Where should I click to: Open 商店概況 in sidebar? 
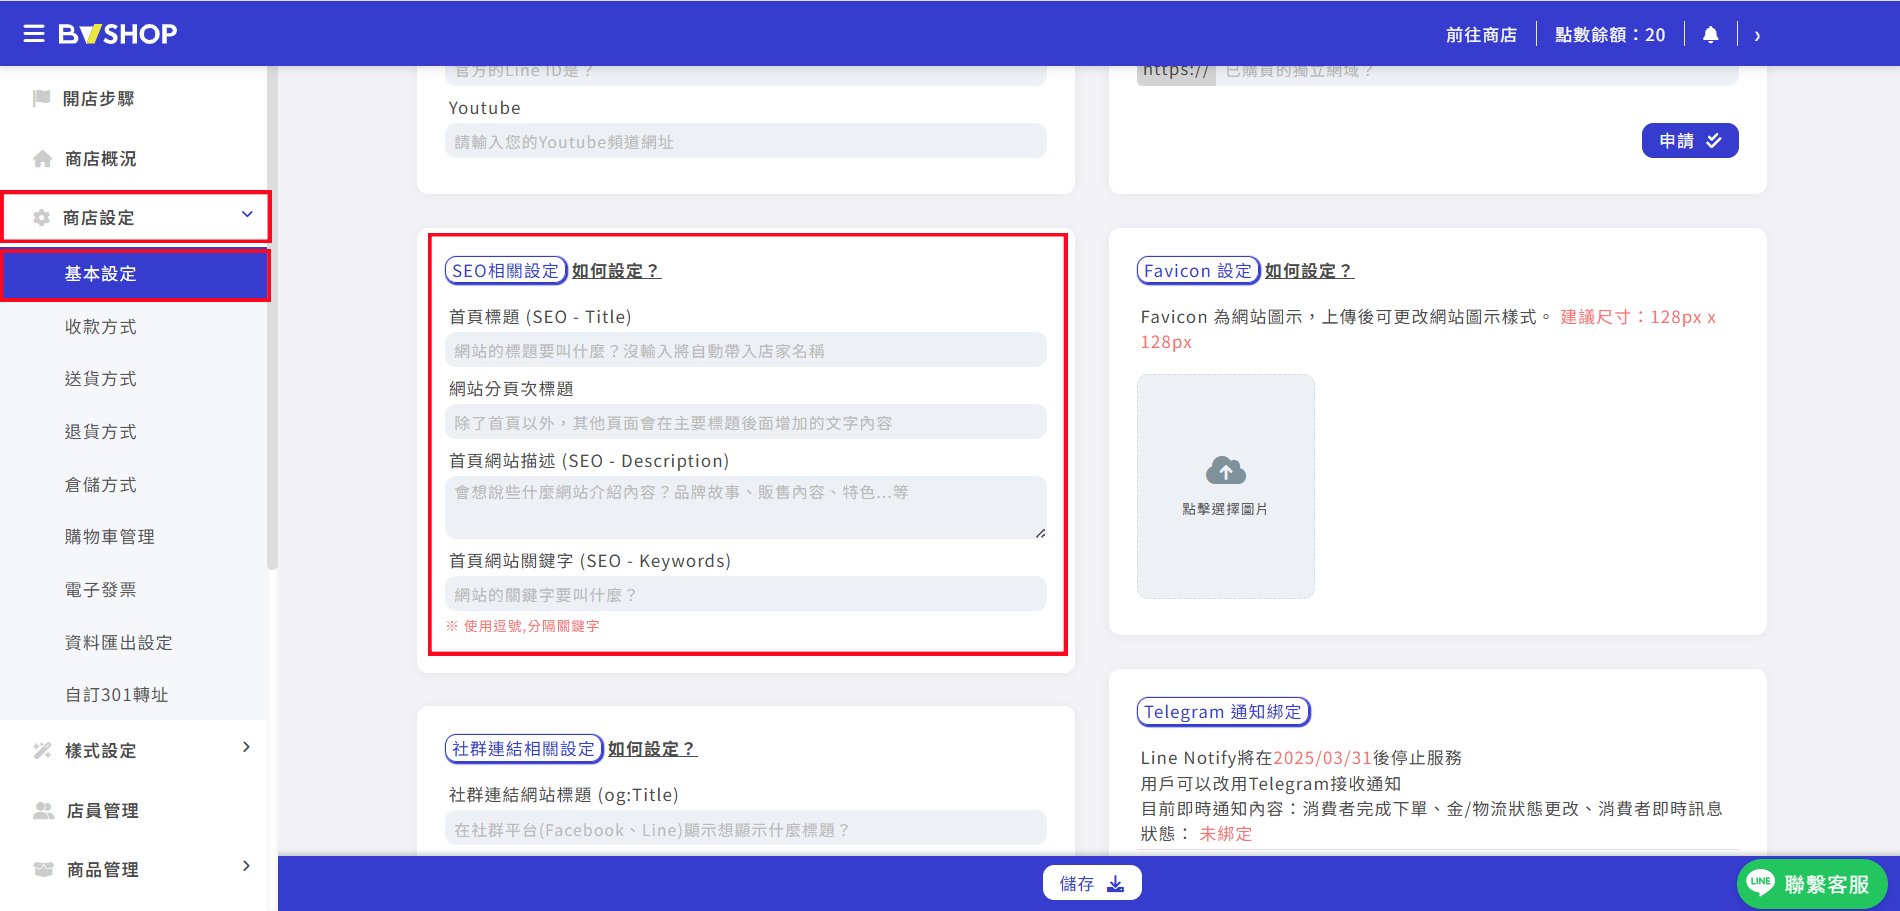(100, 158)
